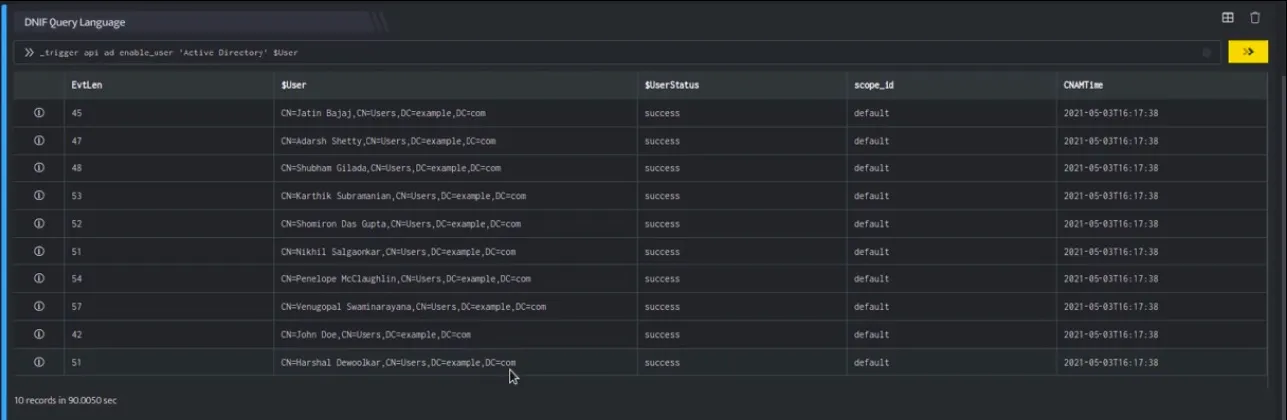The height and width of the screenshot is (420, 1287).
Task: Open info icon for Karthik Subramanian row
Action: pos(39,196)
